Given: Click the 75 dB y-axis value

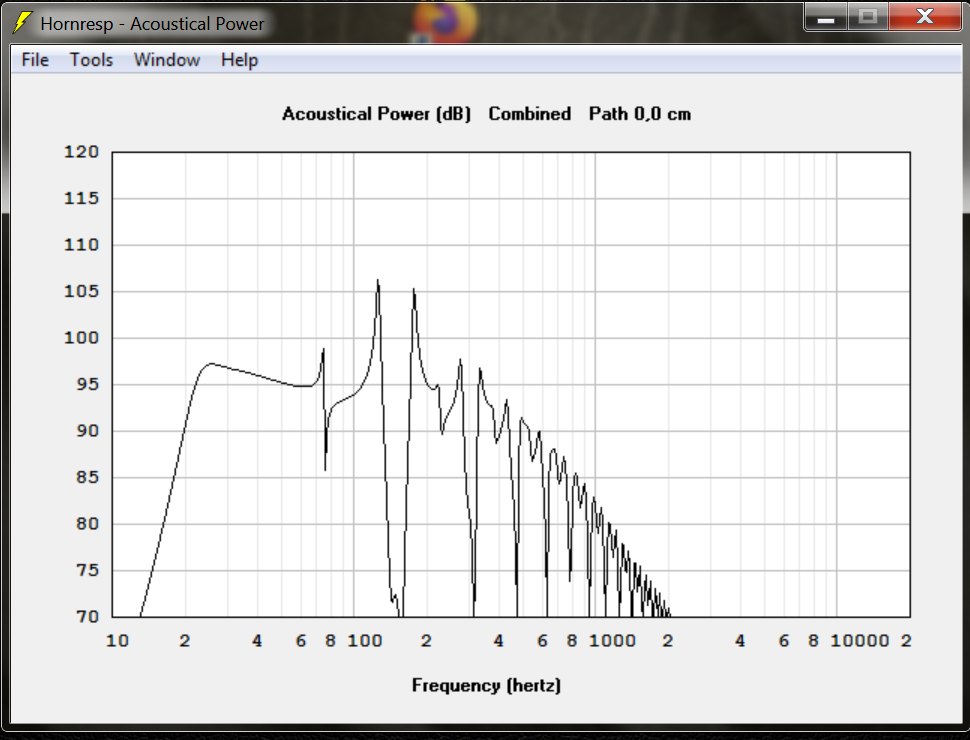Looking at the screenshot, I should click(x=87, y=570).
